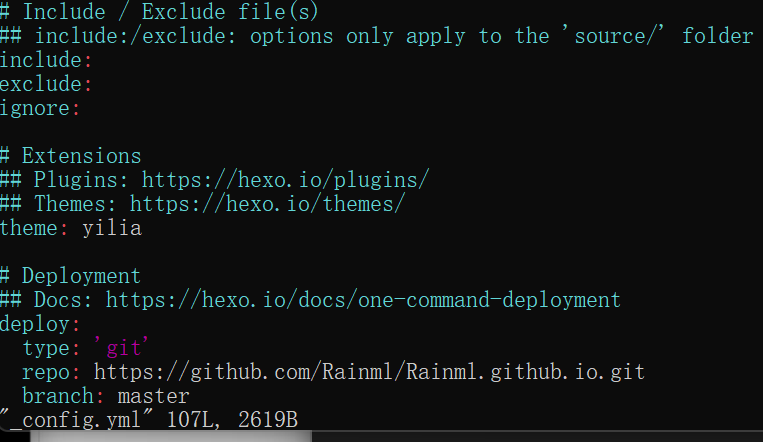Viewport: 763px width, 442px height.
Task: Open the hexo.io themes link
Action: (267, 204)
